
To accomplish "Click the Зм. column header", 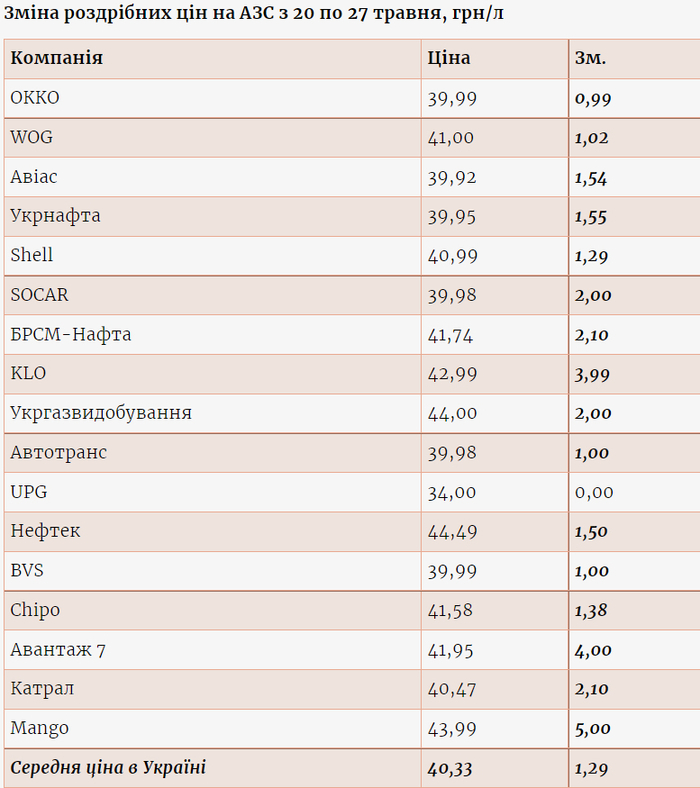I will (x=590, y=58).
